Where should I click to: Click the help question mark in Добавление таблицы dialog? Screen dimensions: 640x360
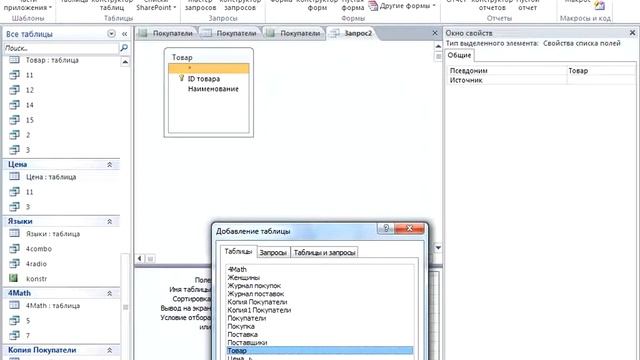tap(386, 229)
